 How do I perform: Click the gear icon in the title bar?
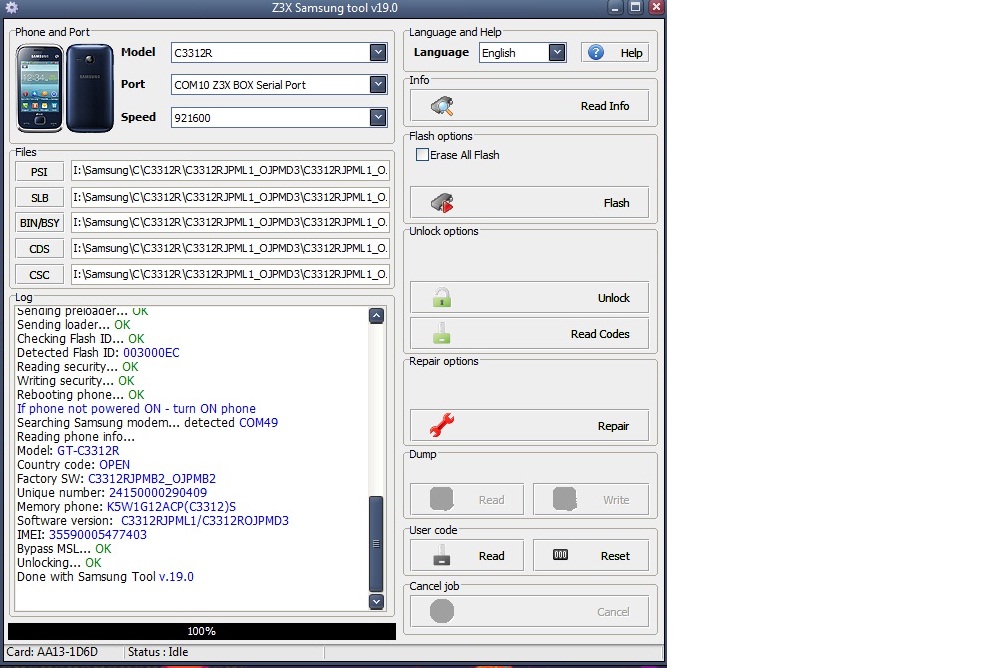[x=11, y=8]
